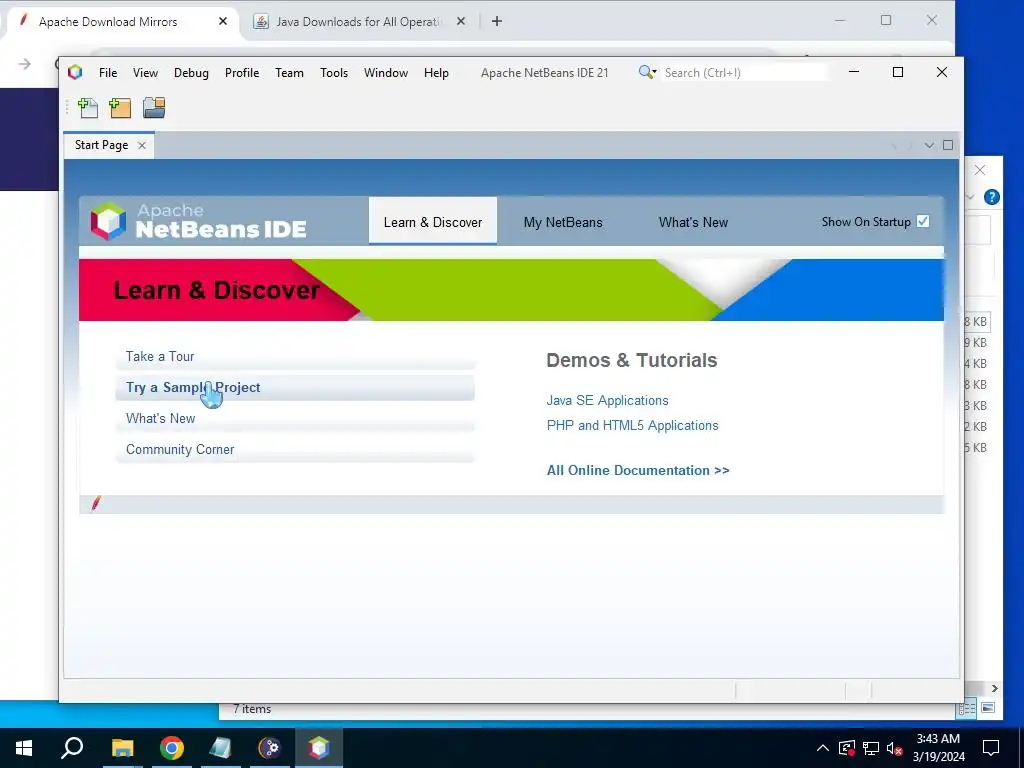1024x768 pixels.
Task: Click the search magnifier icon in NetBeans
Action: coord(647,72)
